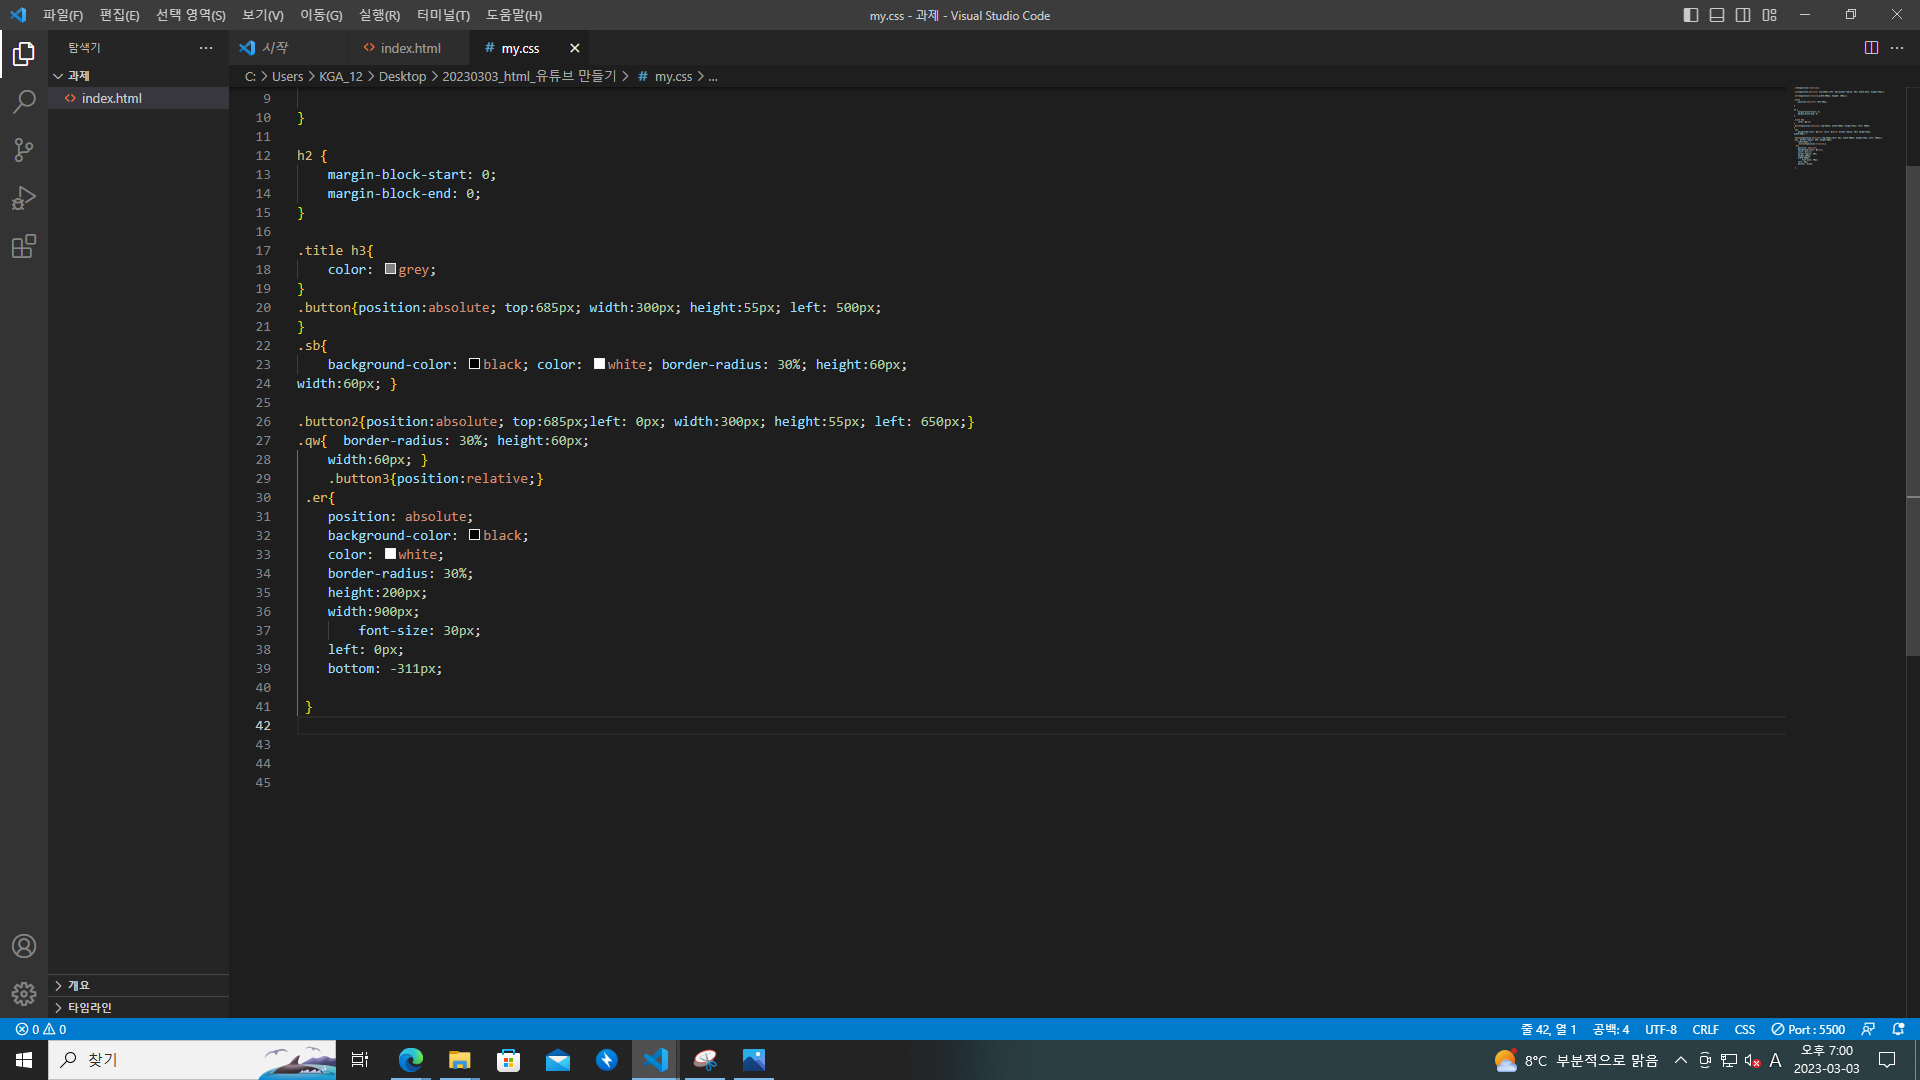Click the CSS language mode in status bar
The image size is (1920, 1080).
[1744, 1029]
